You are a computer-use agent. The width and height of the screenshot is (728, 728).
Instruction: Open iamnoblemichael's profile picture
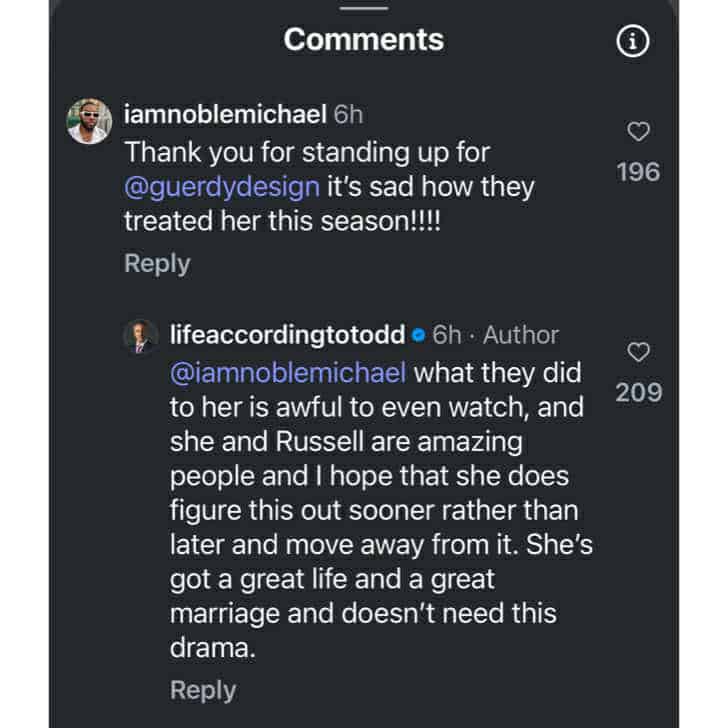pyautogui.click(x=88, y=121)
